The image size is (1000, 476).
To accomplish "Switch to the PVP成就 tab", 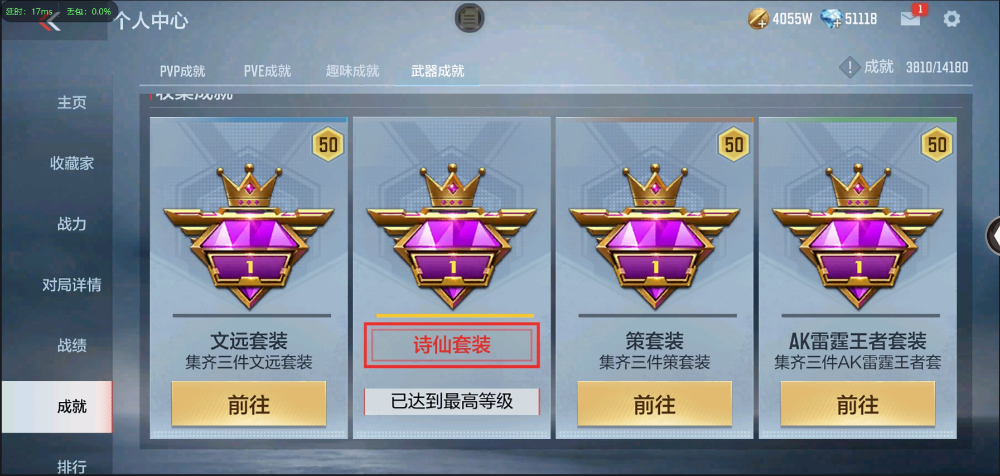I will tap(182, 71).
